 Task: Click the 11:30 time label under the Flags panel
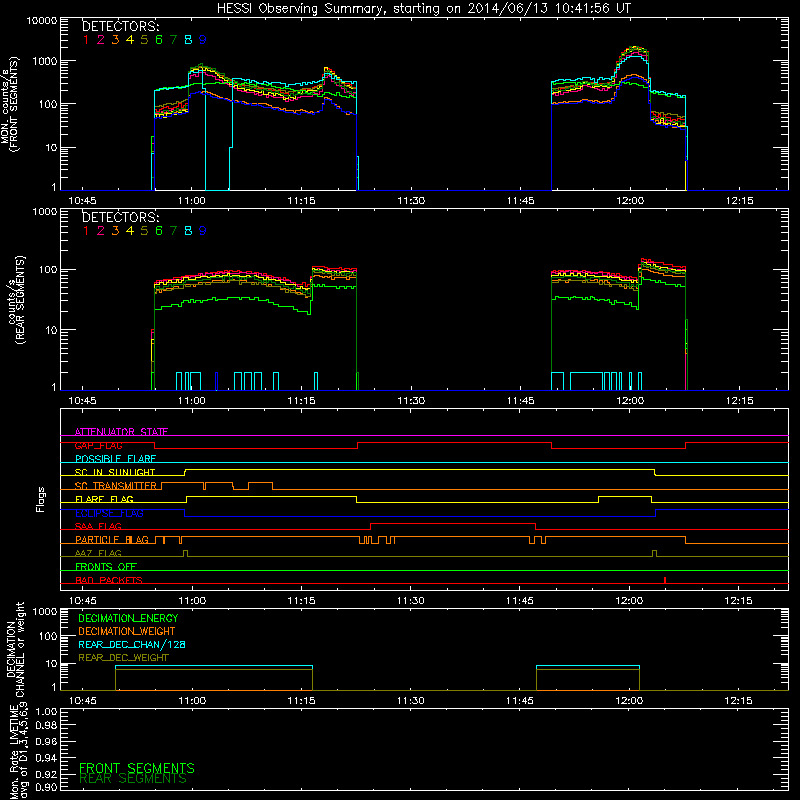coord(411,600)
